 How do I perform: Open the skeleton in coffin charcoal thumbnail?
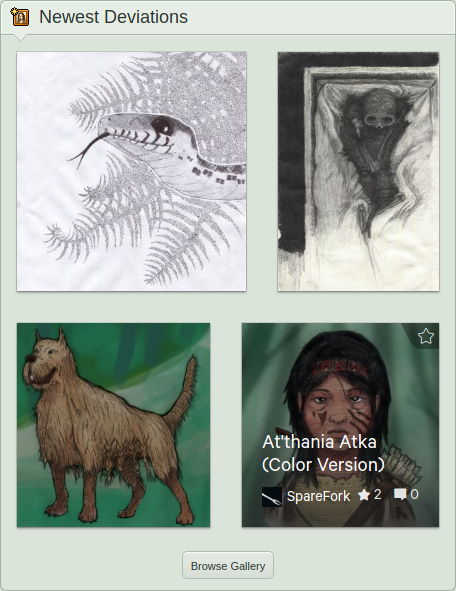[x=358, y=171]
